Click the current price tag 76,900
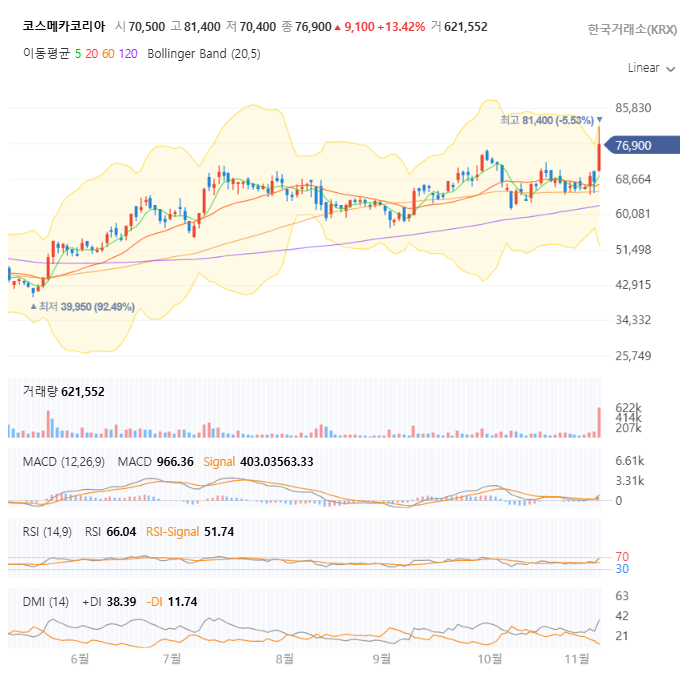 click(642, 145)
